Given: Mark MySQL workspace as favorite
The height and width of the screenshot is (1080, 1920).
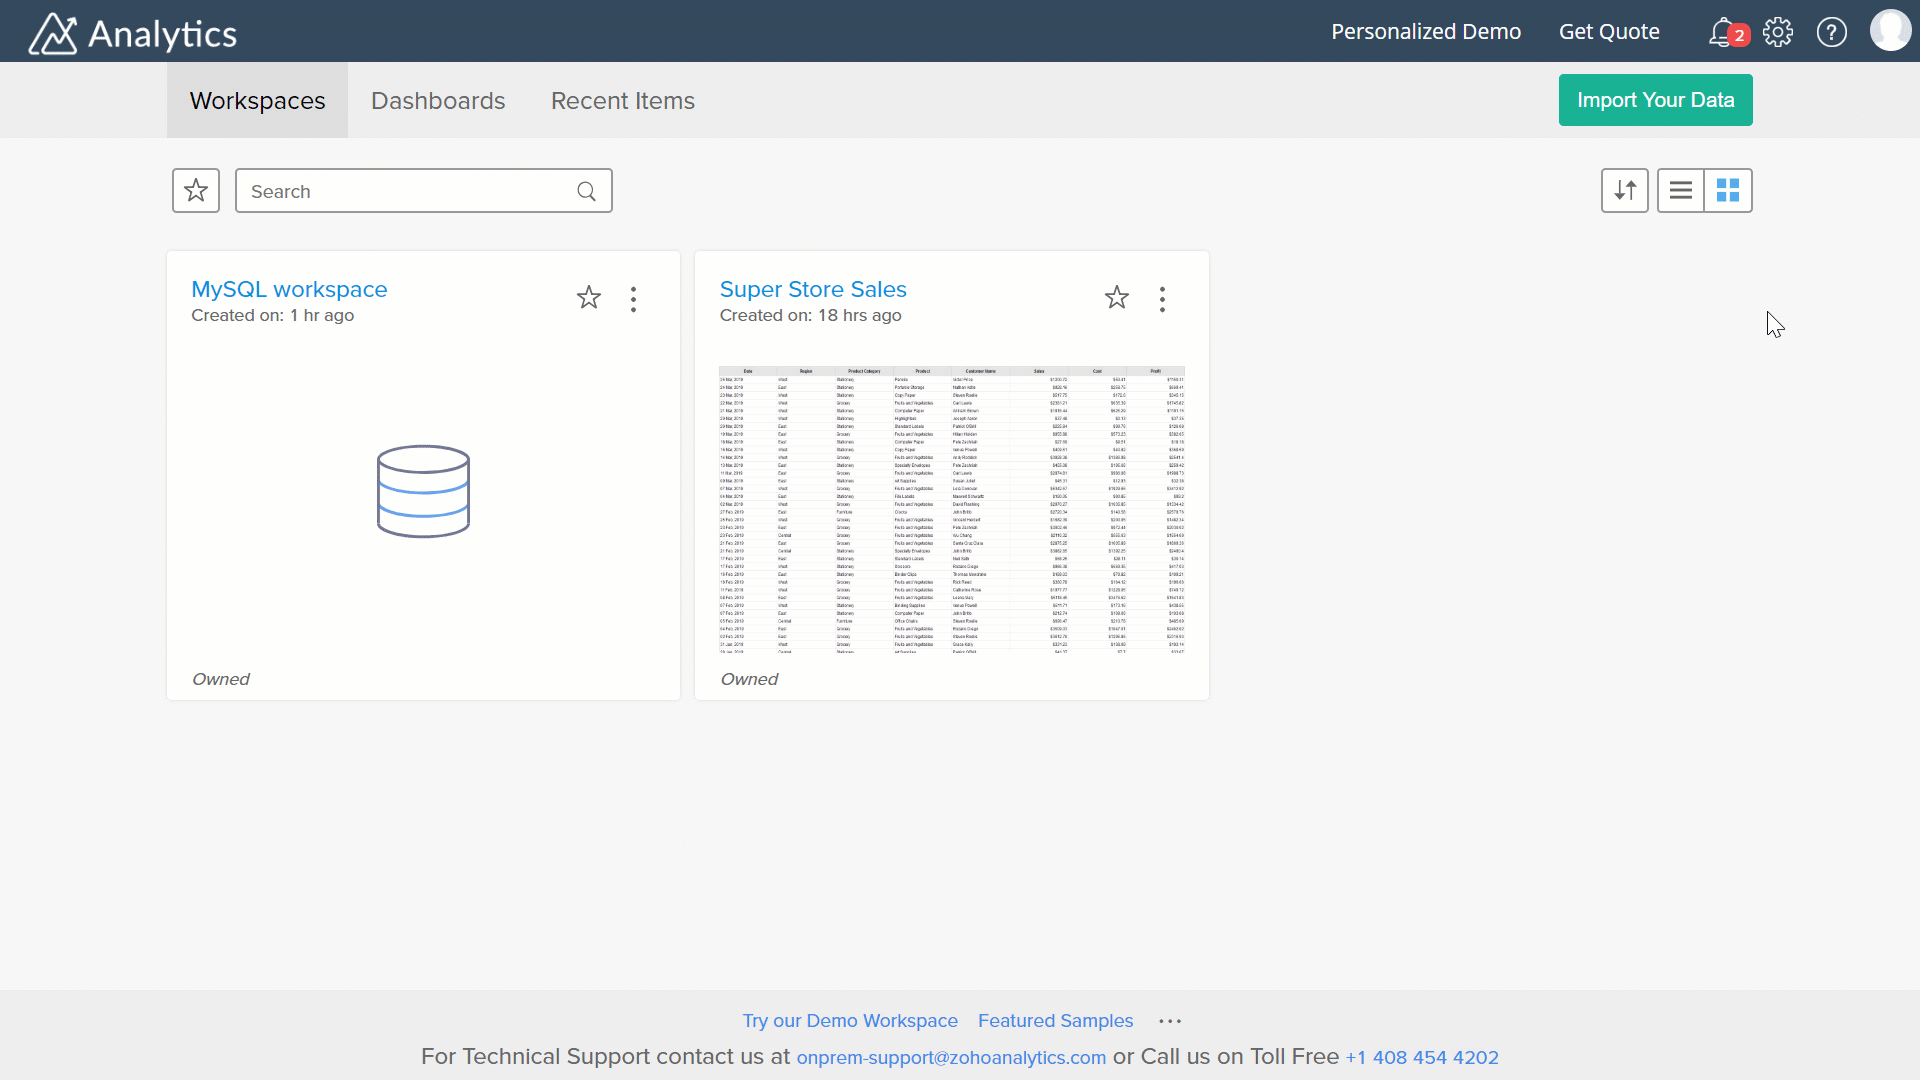Looking at the screenshot, I should coord(589,298).
